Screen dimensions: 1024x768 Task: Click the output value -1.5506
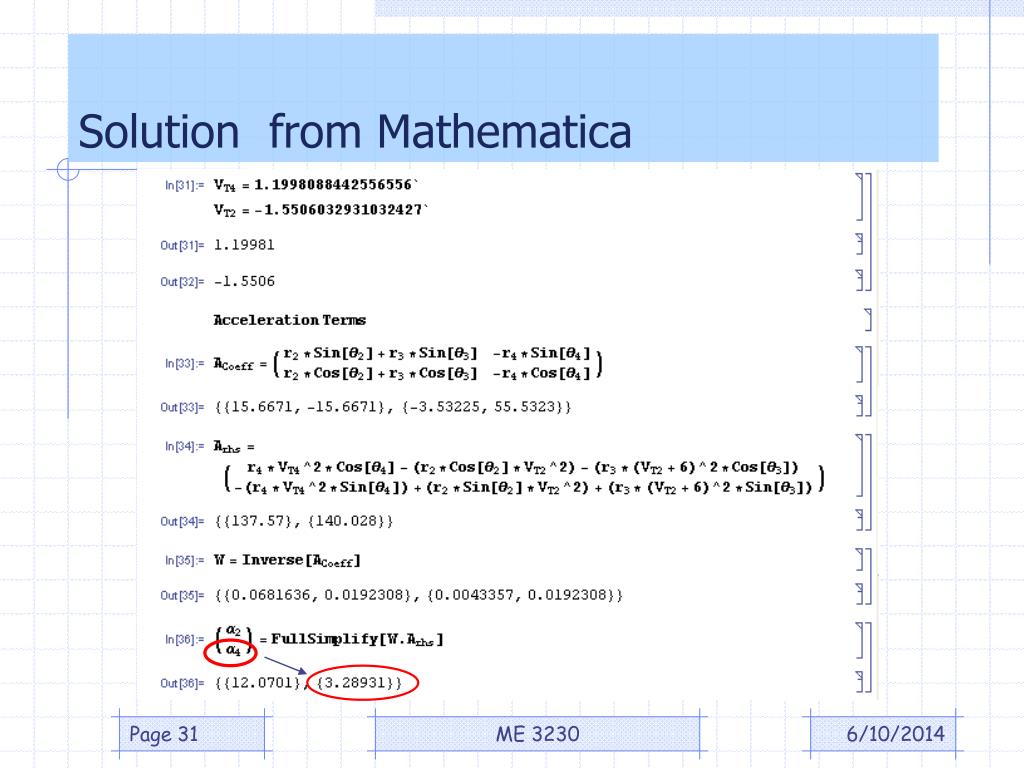coord(244,281)
